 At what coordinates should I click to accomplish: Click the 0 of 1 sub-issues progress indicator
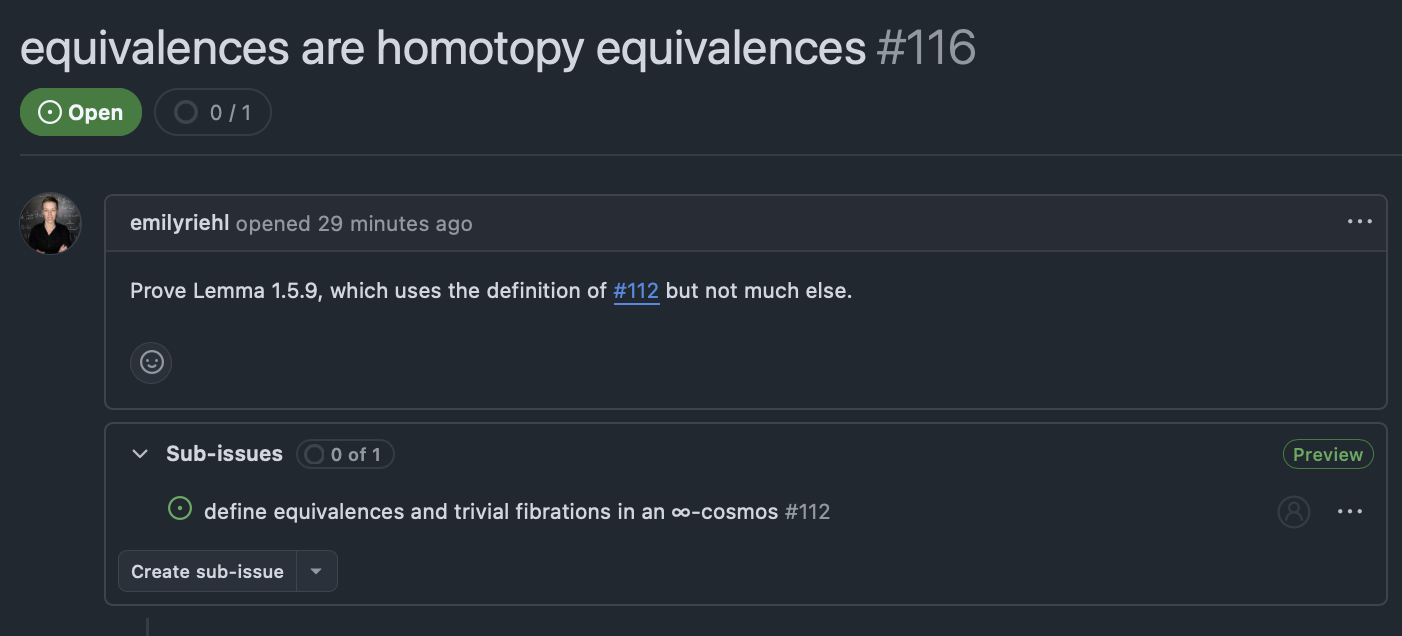[x=345, y=455]
